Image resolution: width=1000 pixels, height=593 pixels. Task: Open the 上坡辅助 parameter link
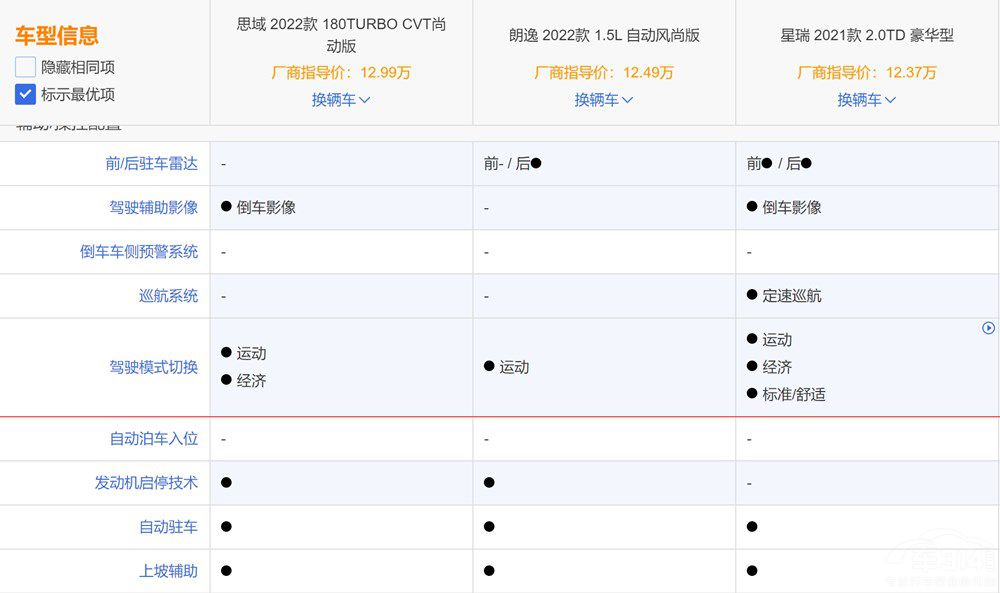coord(168,571)
